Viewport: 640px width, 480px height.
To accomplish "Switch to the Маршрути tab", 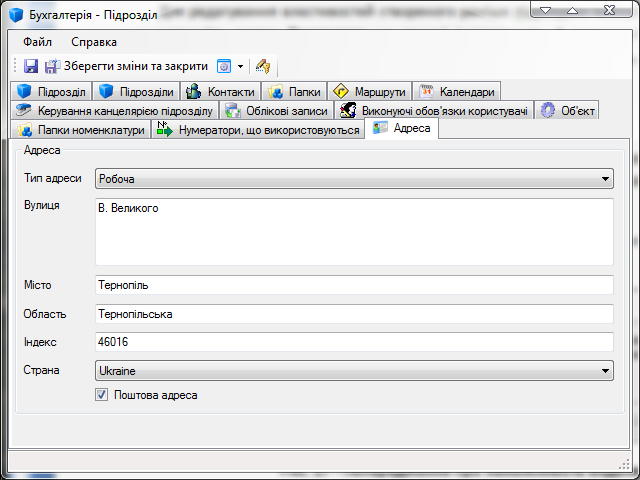I will click(x=369, y=91).
